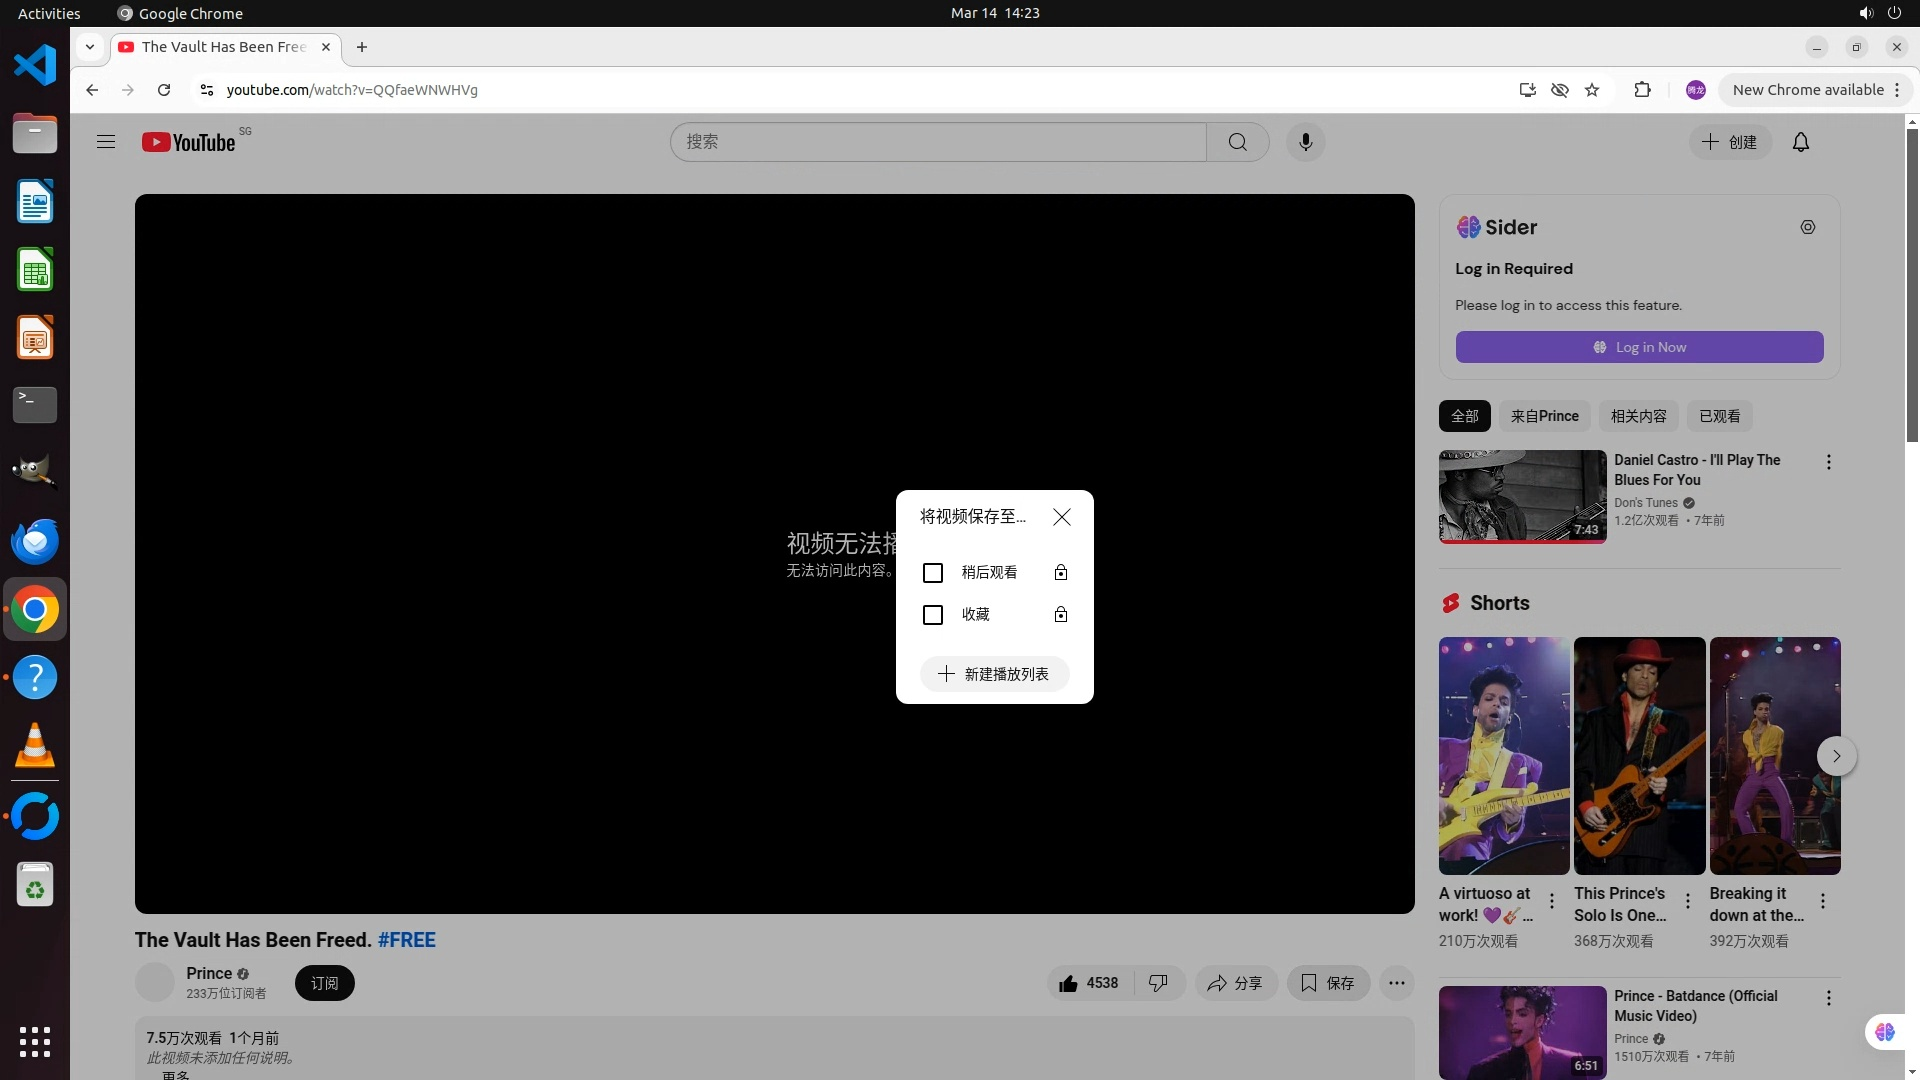Select the 来自Prince filter chip

coord(1544,416)
